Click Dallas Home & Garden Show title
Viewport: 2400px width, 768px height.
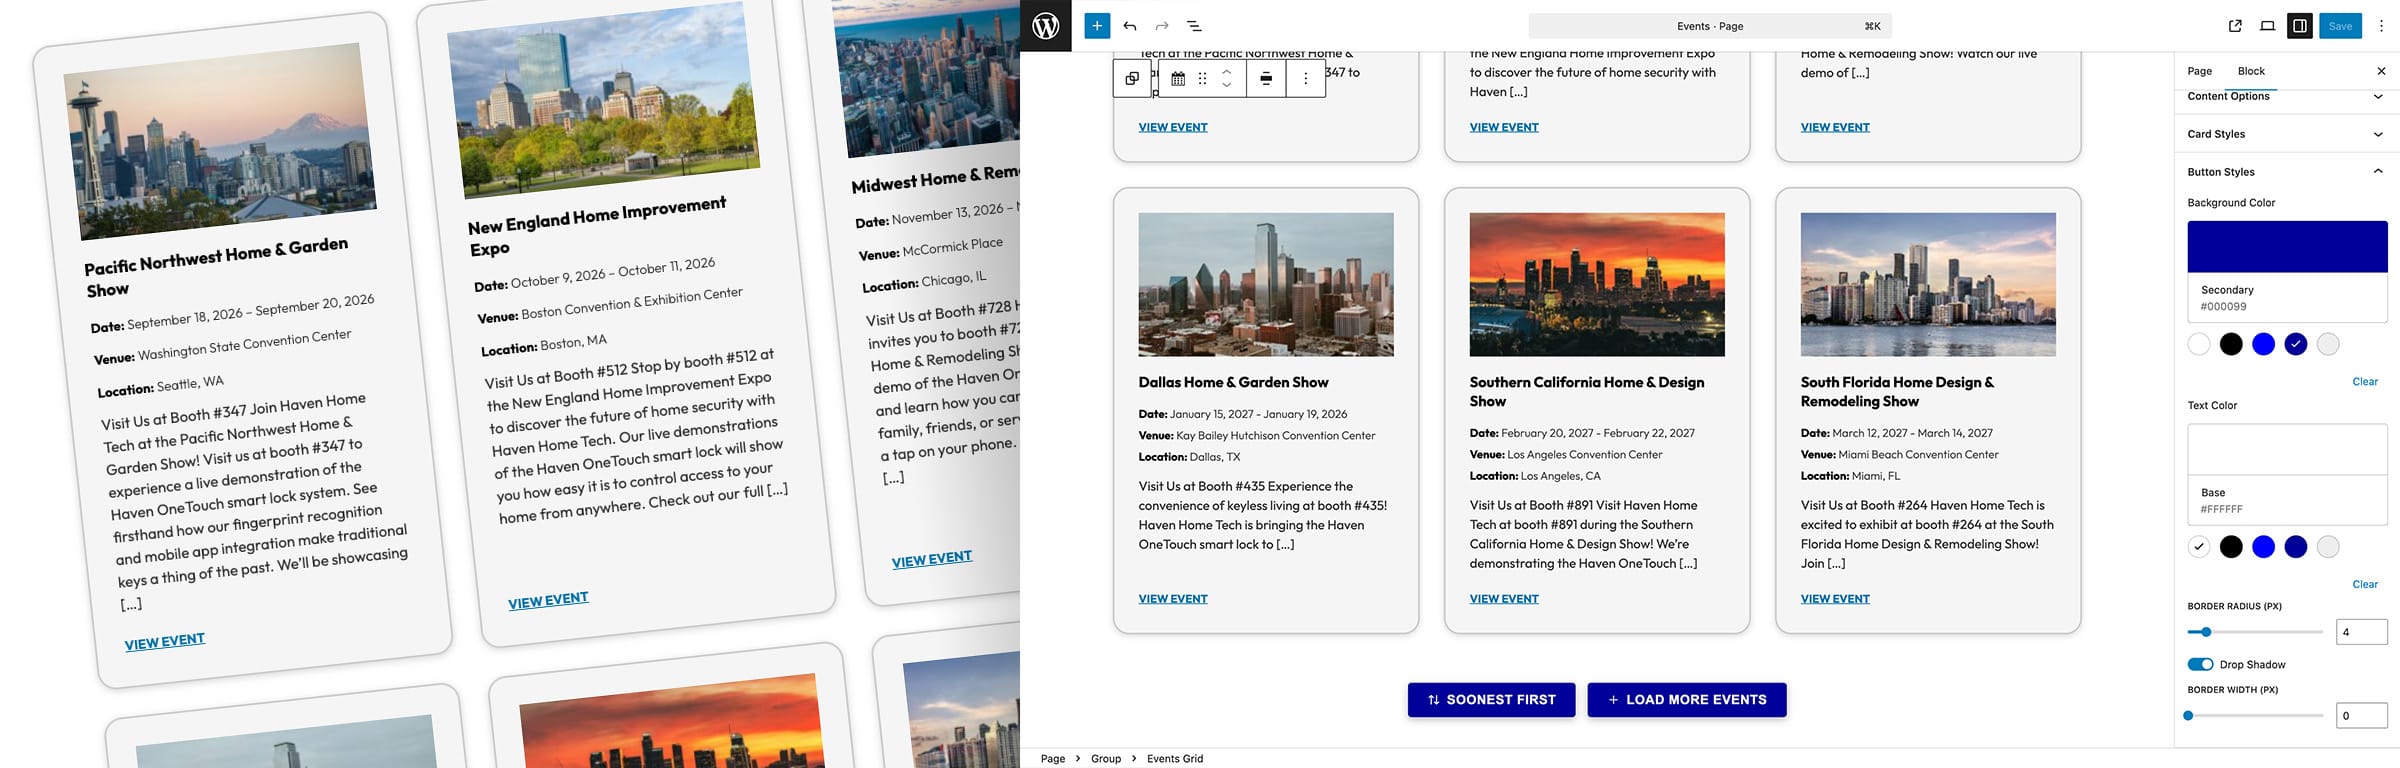(1233, 382)
